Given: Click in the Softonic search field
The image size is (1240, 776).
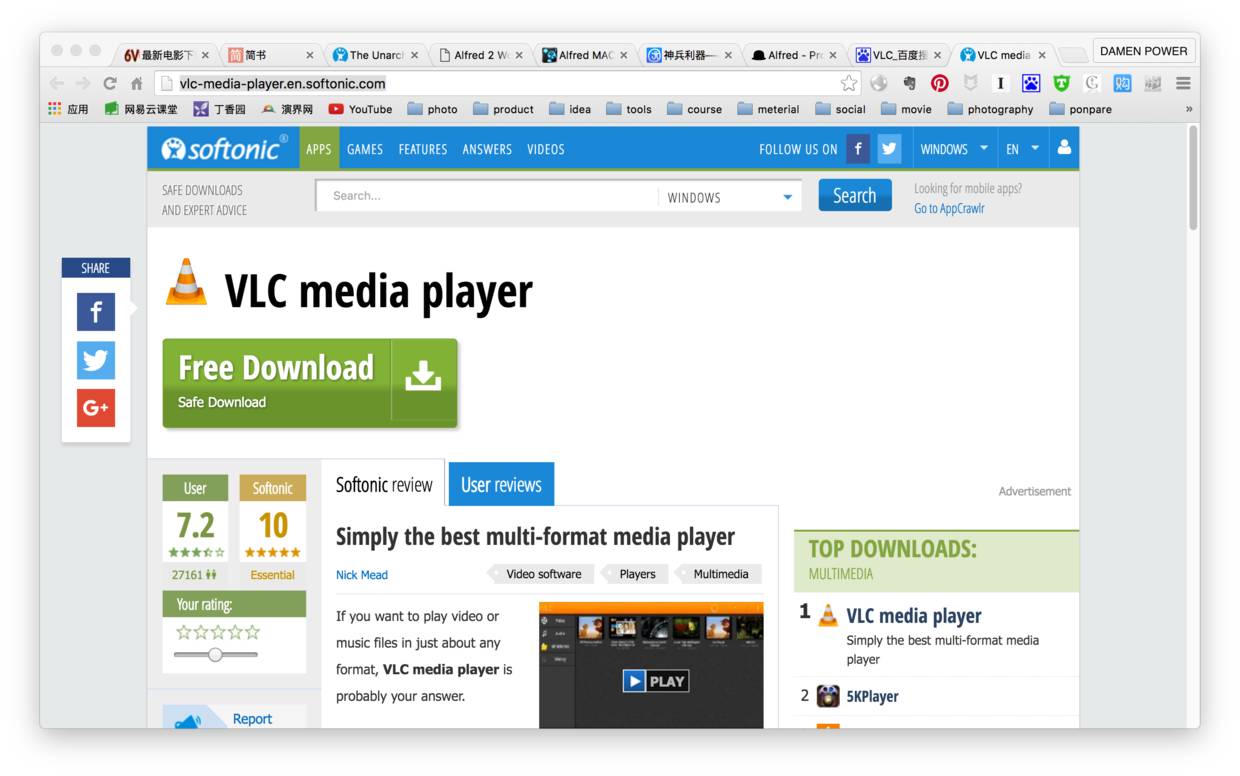Looking at the screenshot, I should (487, 196).
